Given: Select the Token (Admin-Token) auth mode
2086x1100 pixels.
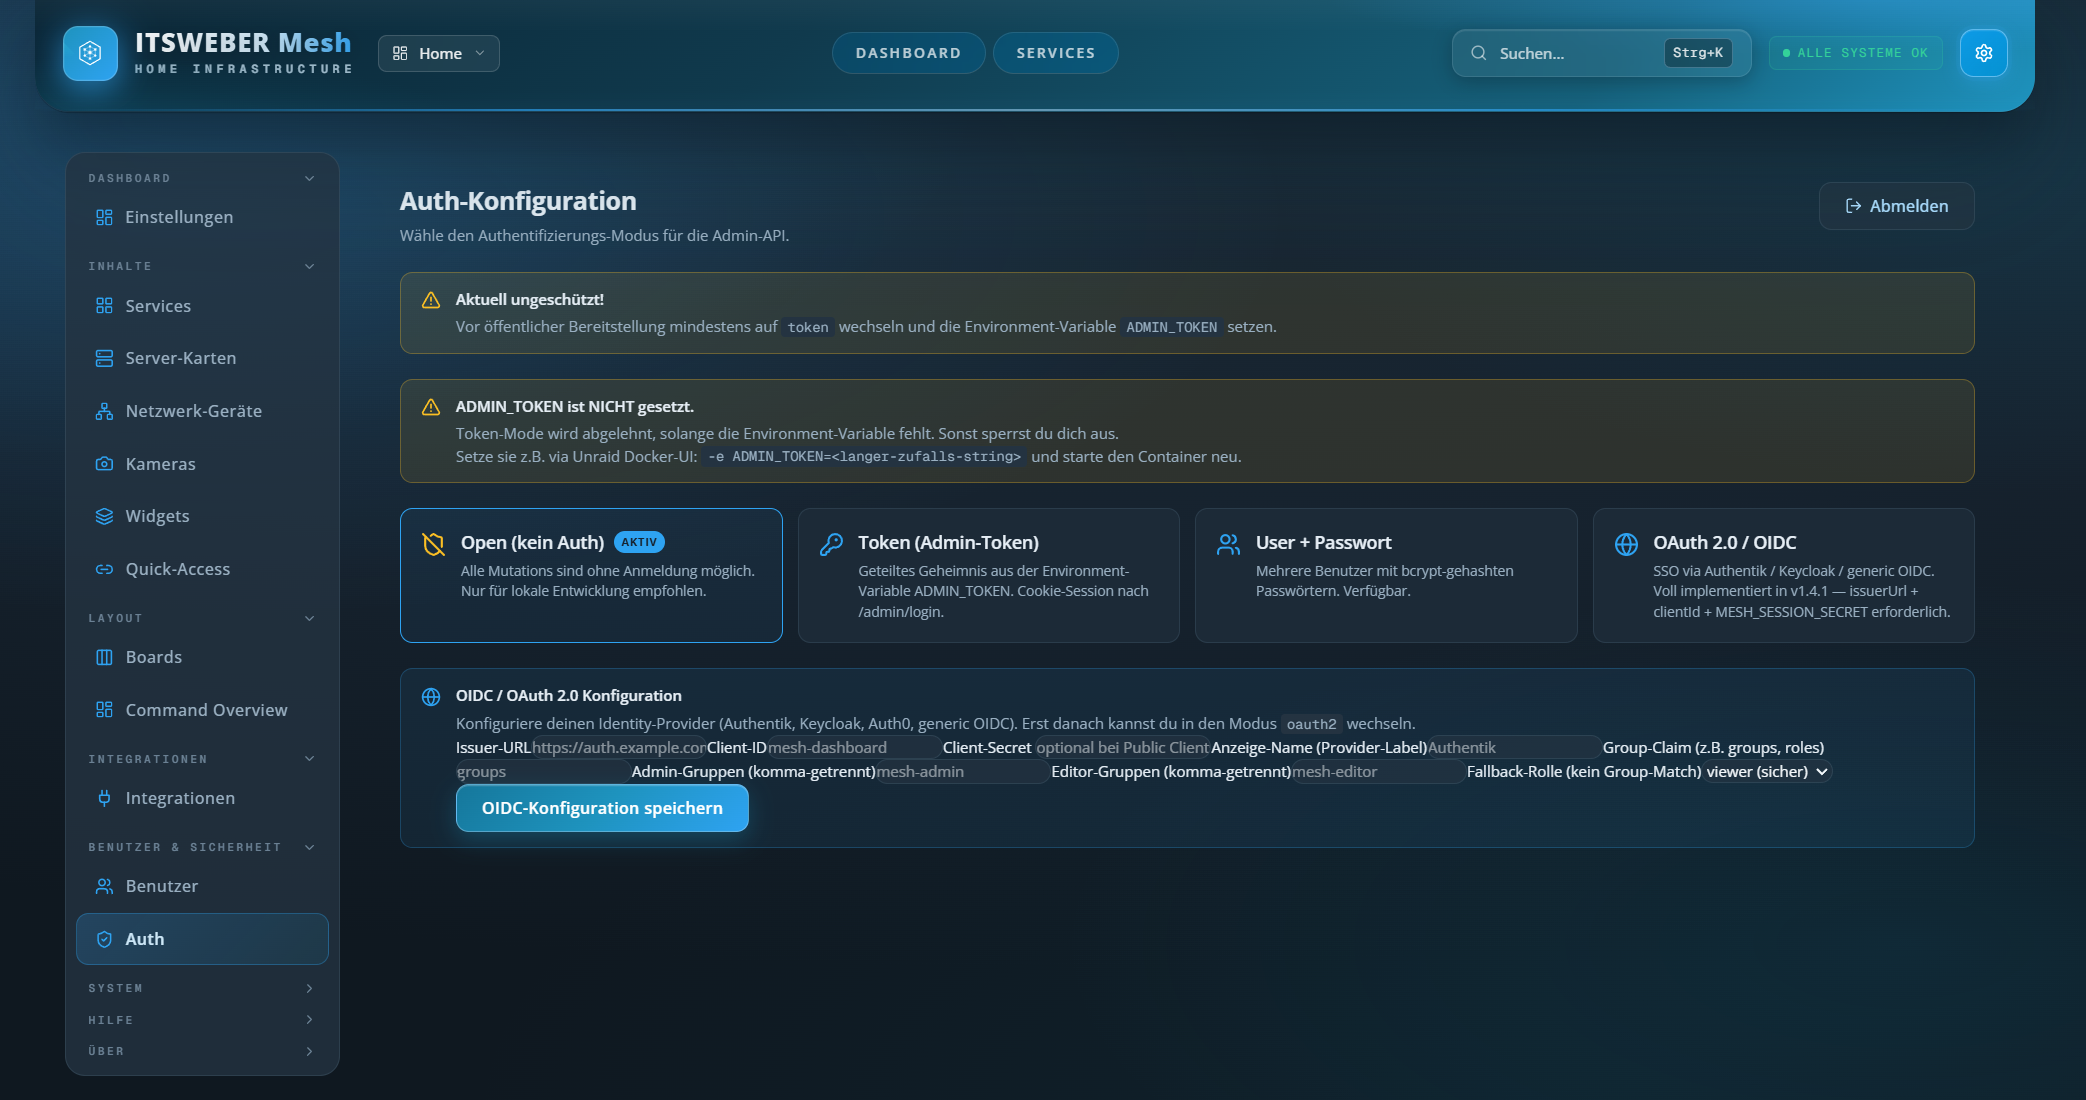Looking at the screenshot, I should (988, 575).
